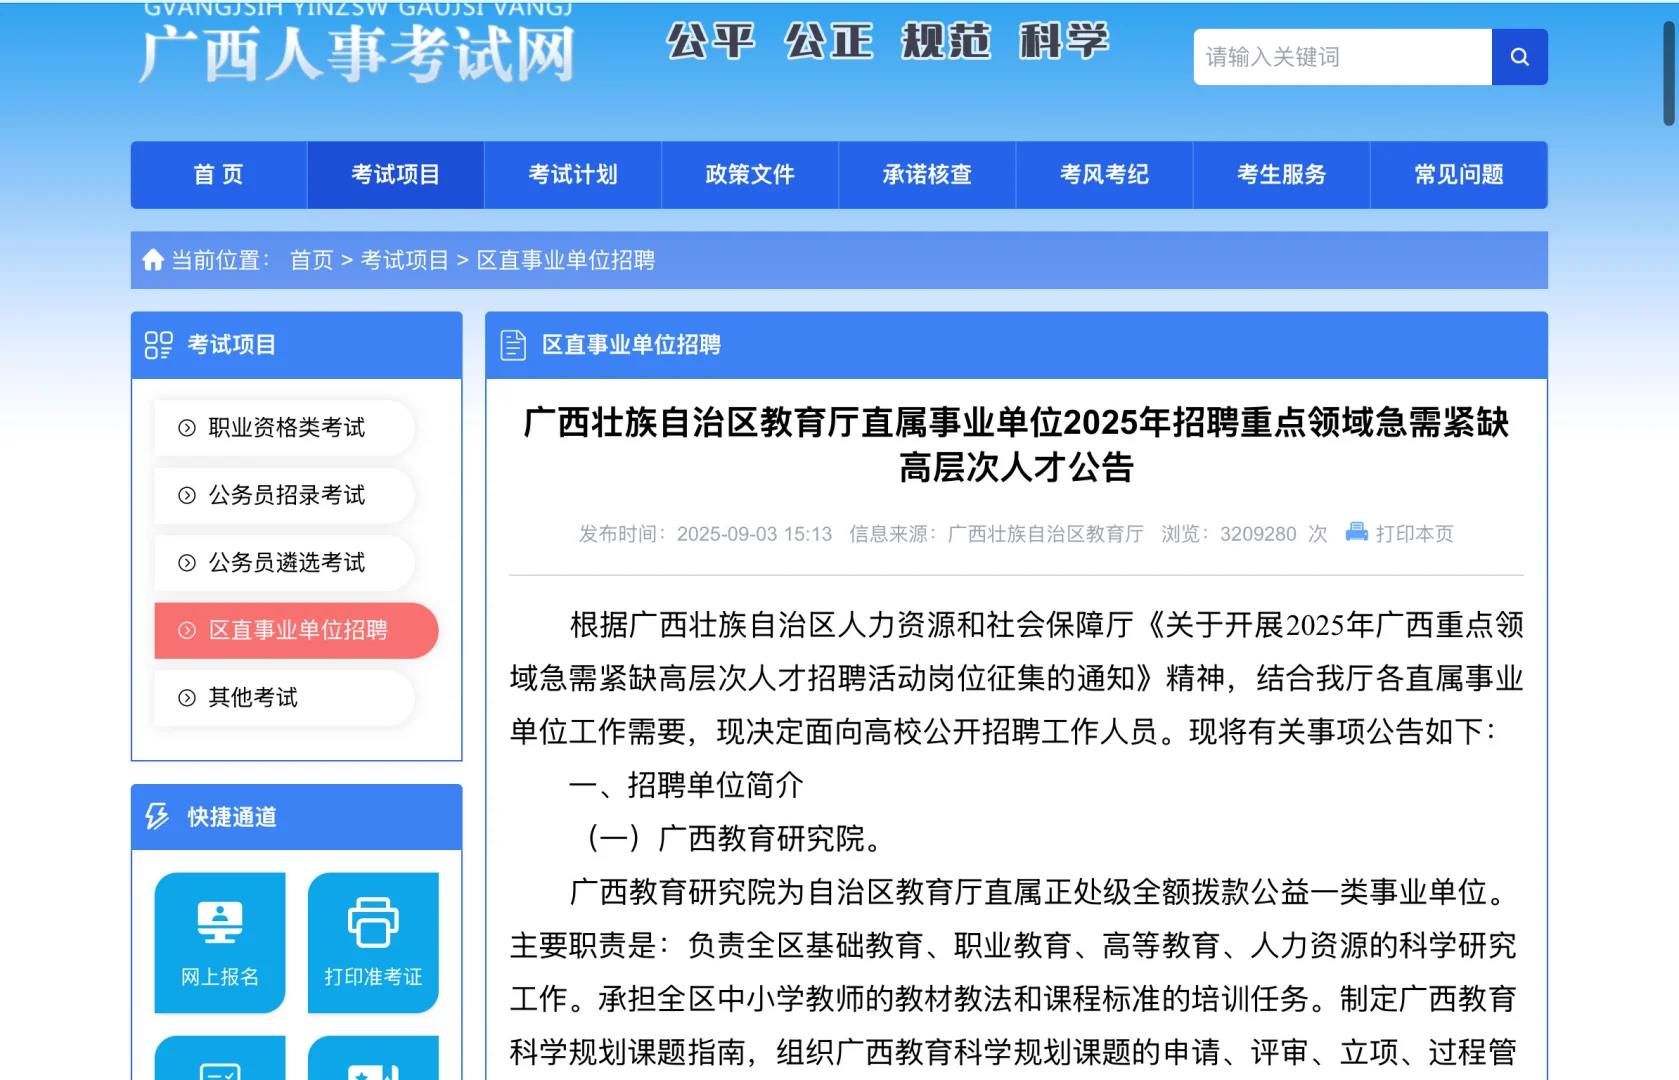Click the lightning icon beside 快捷通道
The height and width of the screenshot is (1080, 1679).
click(157, 817)
